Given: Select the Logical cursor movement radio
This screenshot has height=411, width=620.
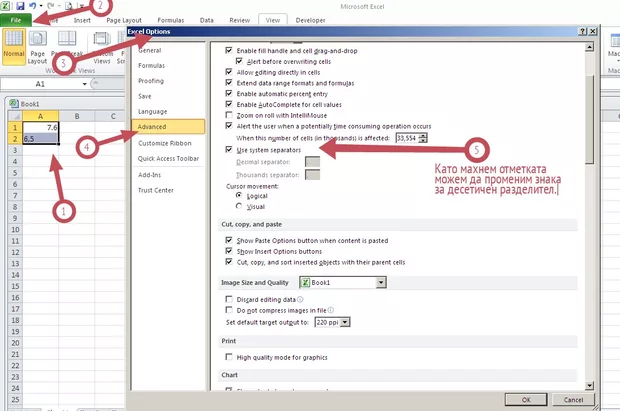Looking at the screenshot, I should [x=239, y=195].
